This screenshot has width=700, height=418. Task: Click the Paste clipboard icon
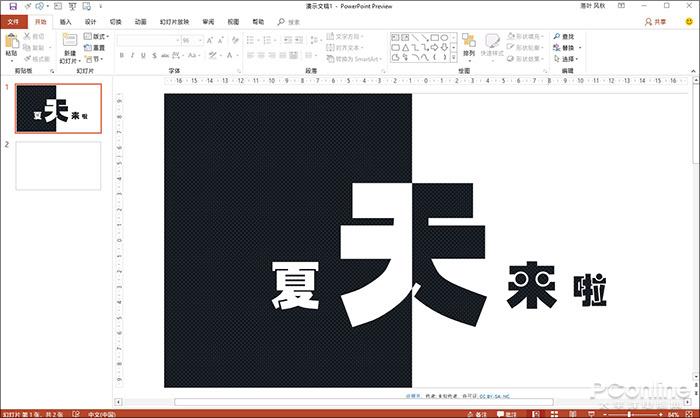pyautogui.click(x=11, y=44)
